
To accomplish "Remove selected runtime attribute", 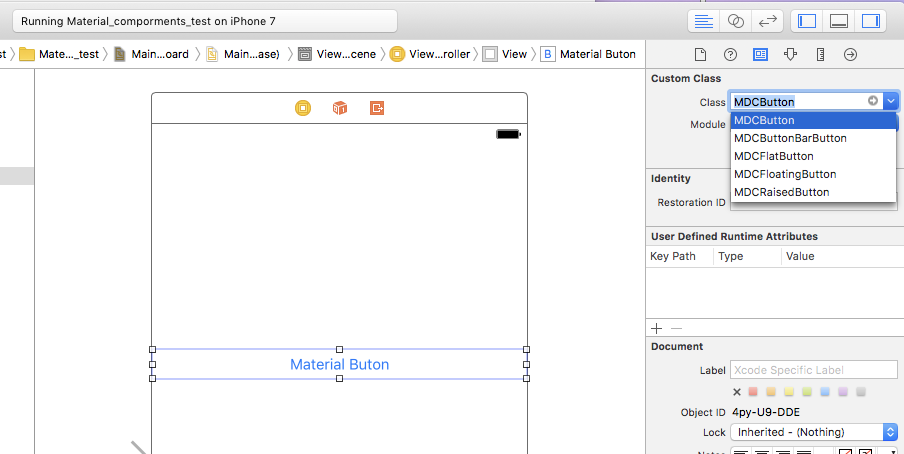I will [x=676, y=328].
